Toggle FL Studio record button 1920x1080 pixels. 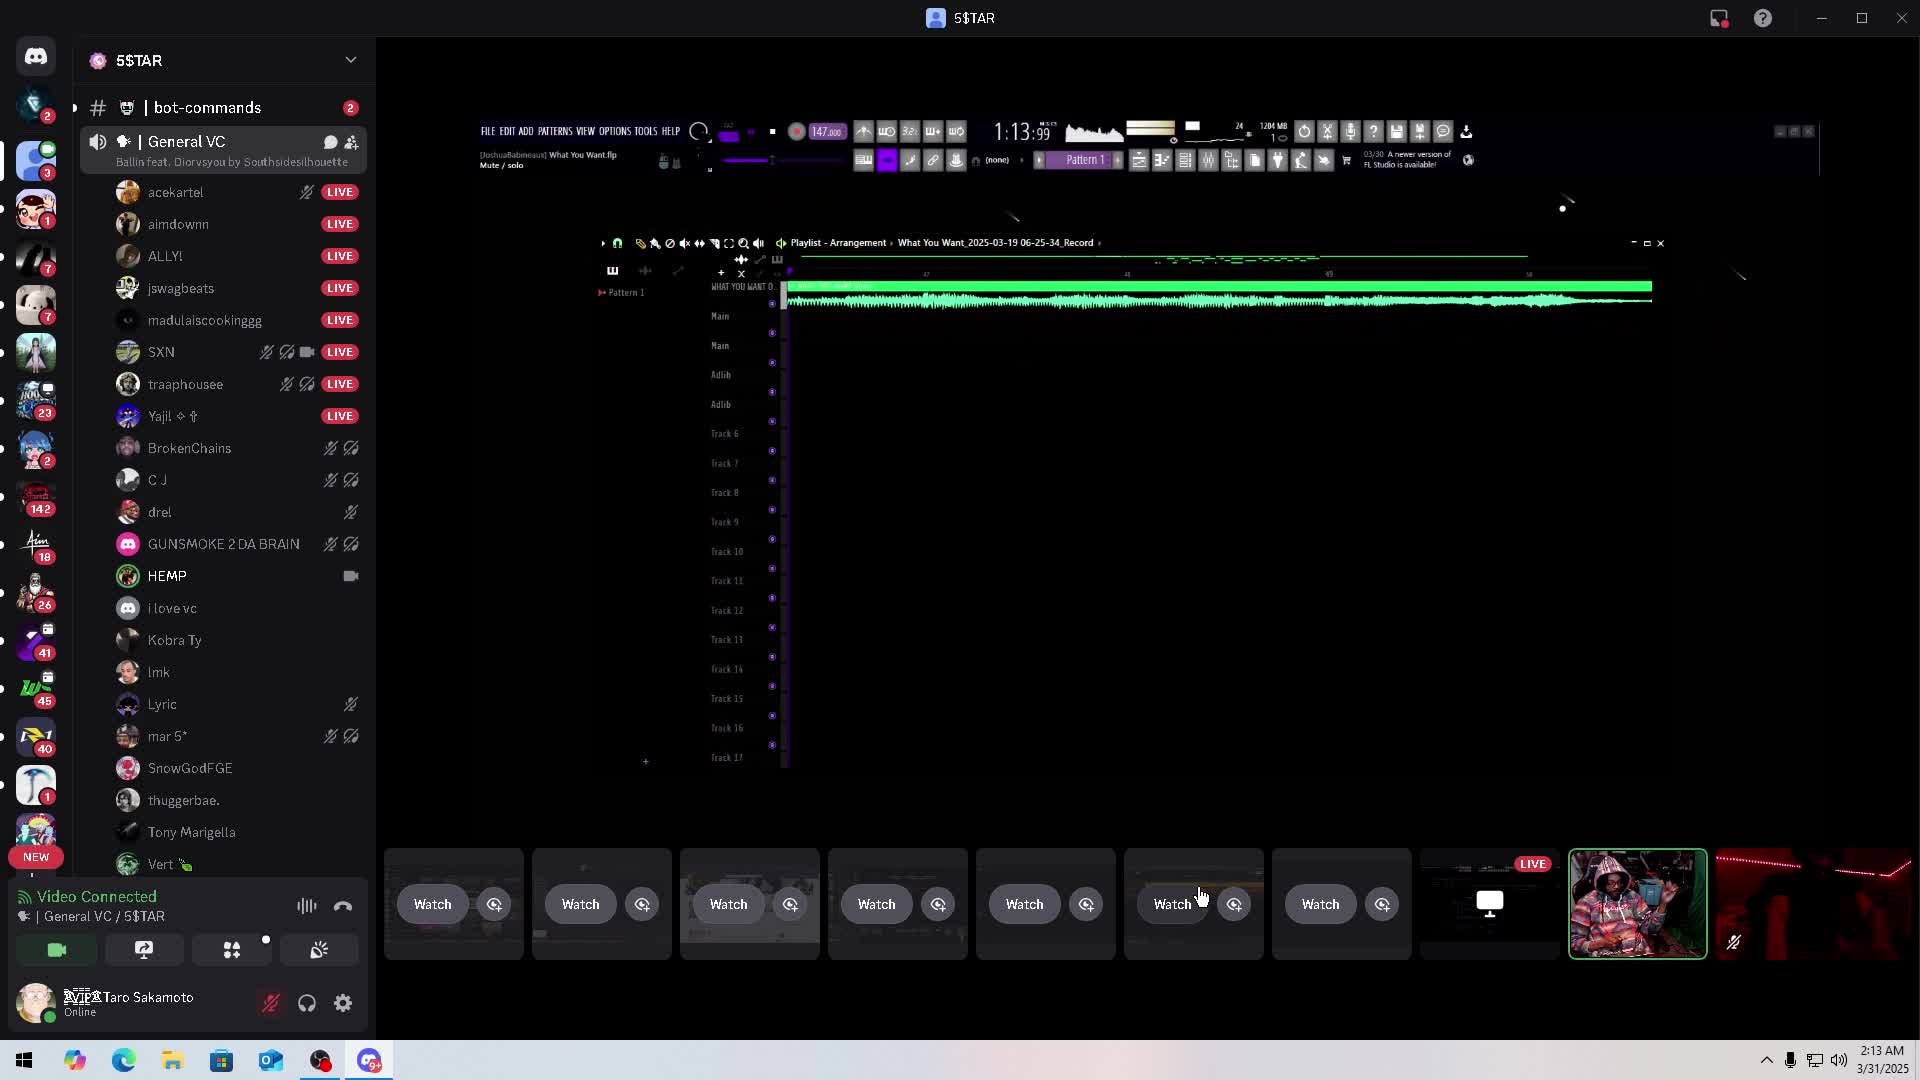pos(796,131)
